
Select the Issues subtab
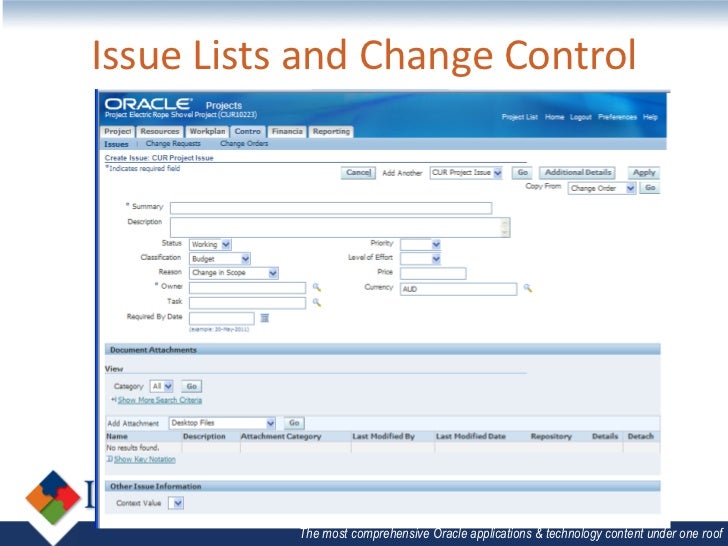point(116,144)
